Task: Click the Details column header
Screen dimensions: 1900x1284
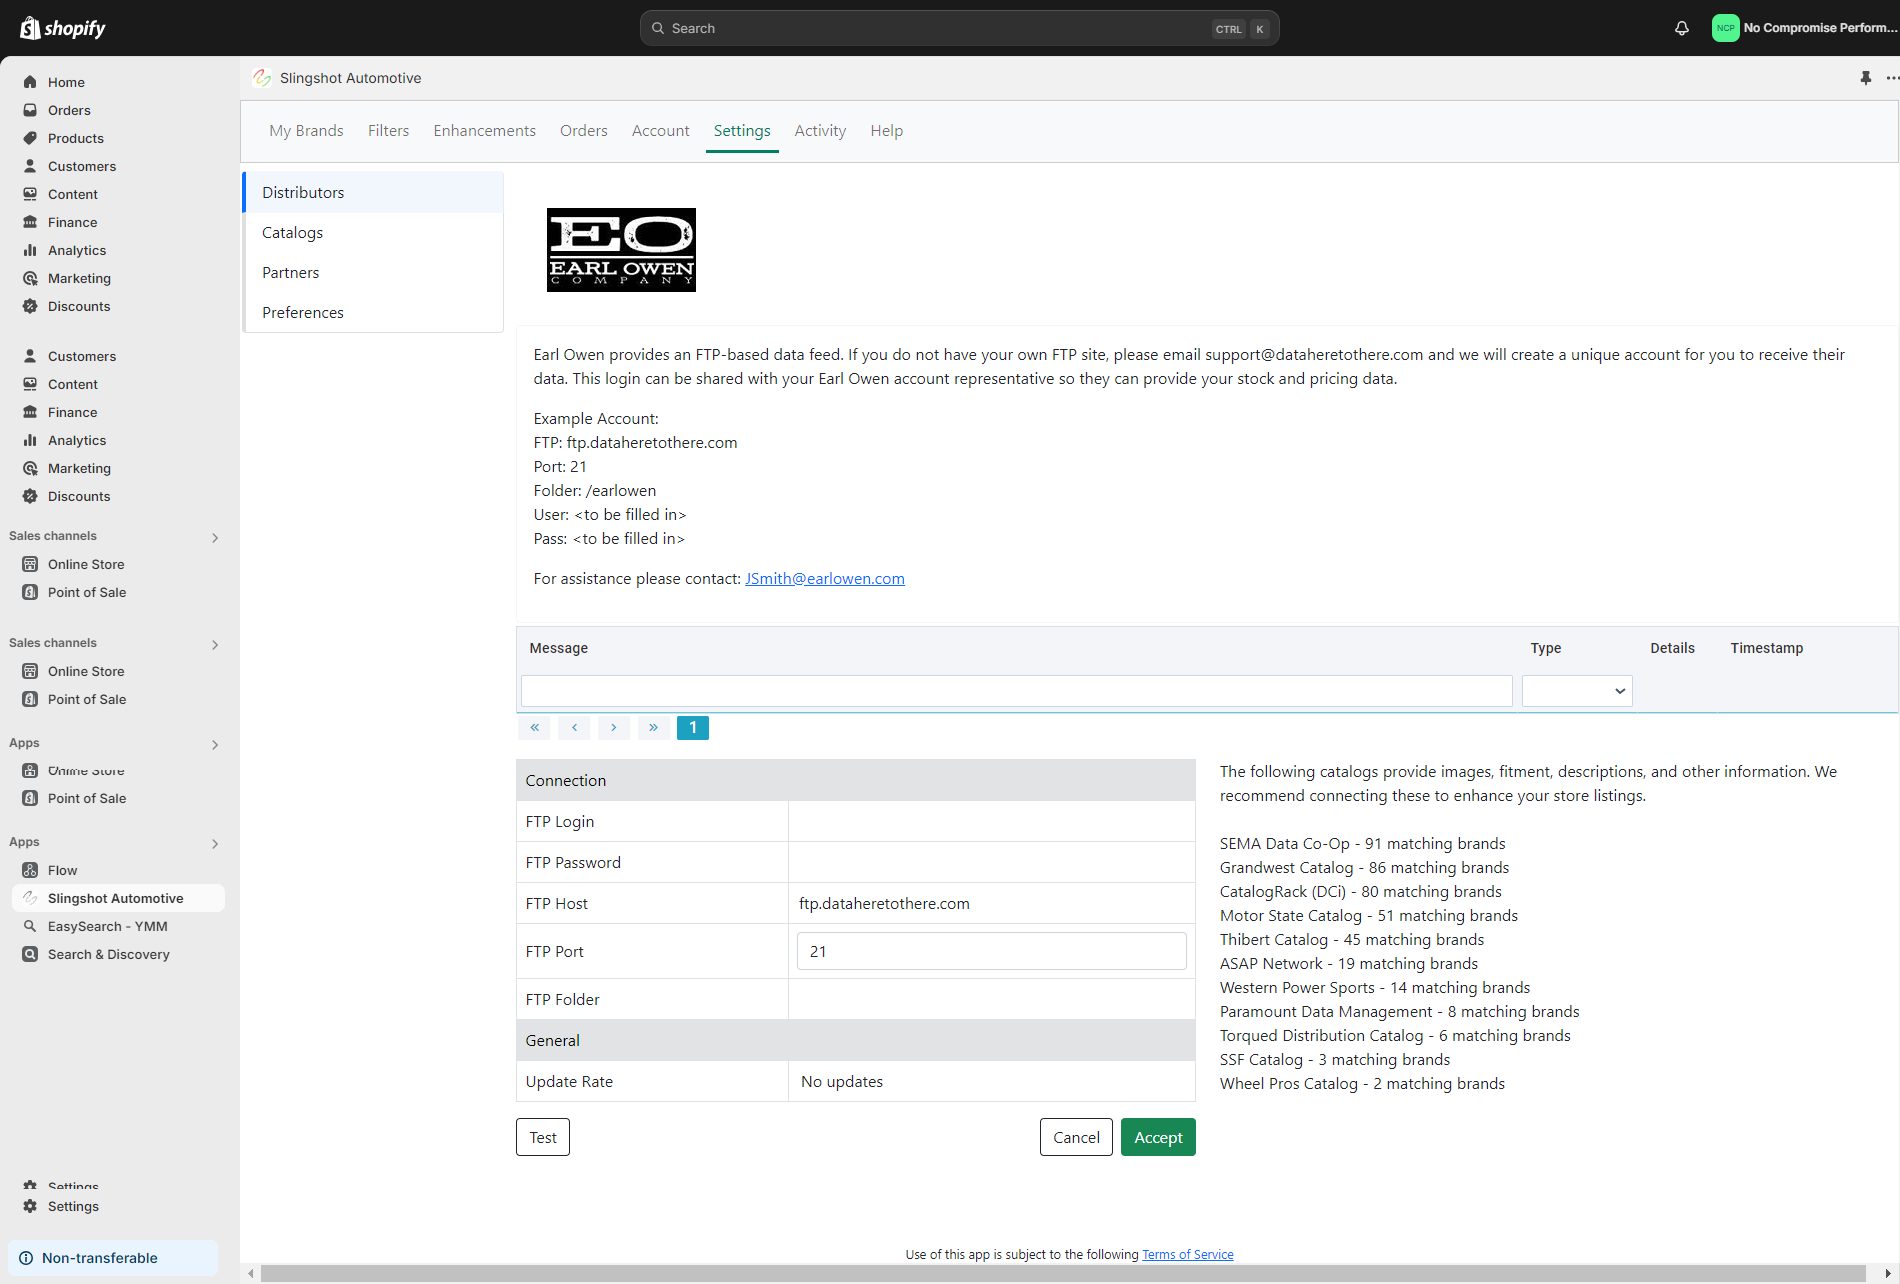Action: [x=1672, y=648]
